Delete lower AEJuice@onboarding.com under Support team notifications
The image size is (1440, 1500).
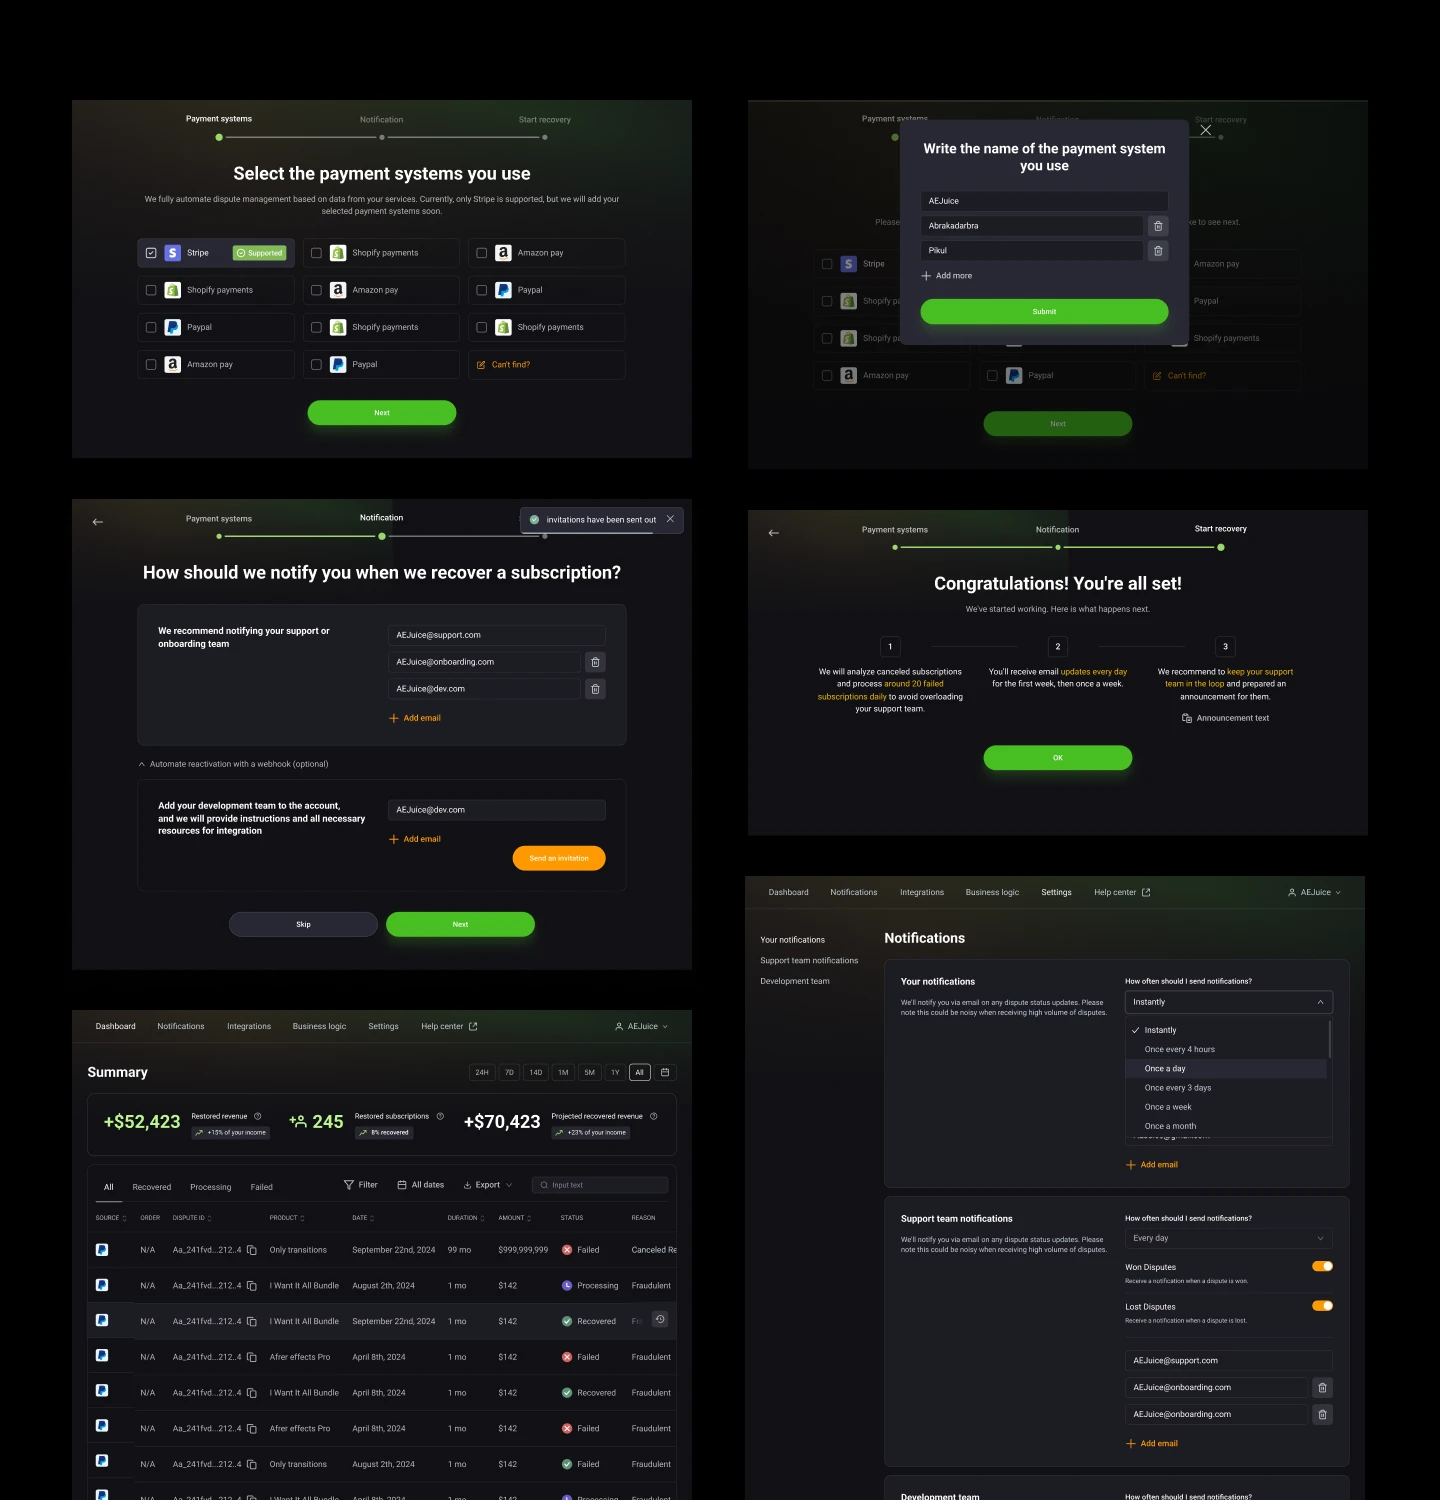pos(1322,1414)
